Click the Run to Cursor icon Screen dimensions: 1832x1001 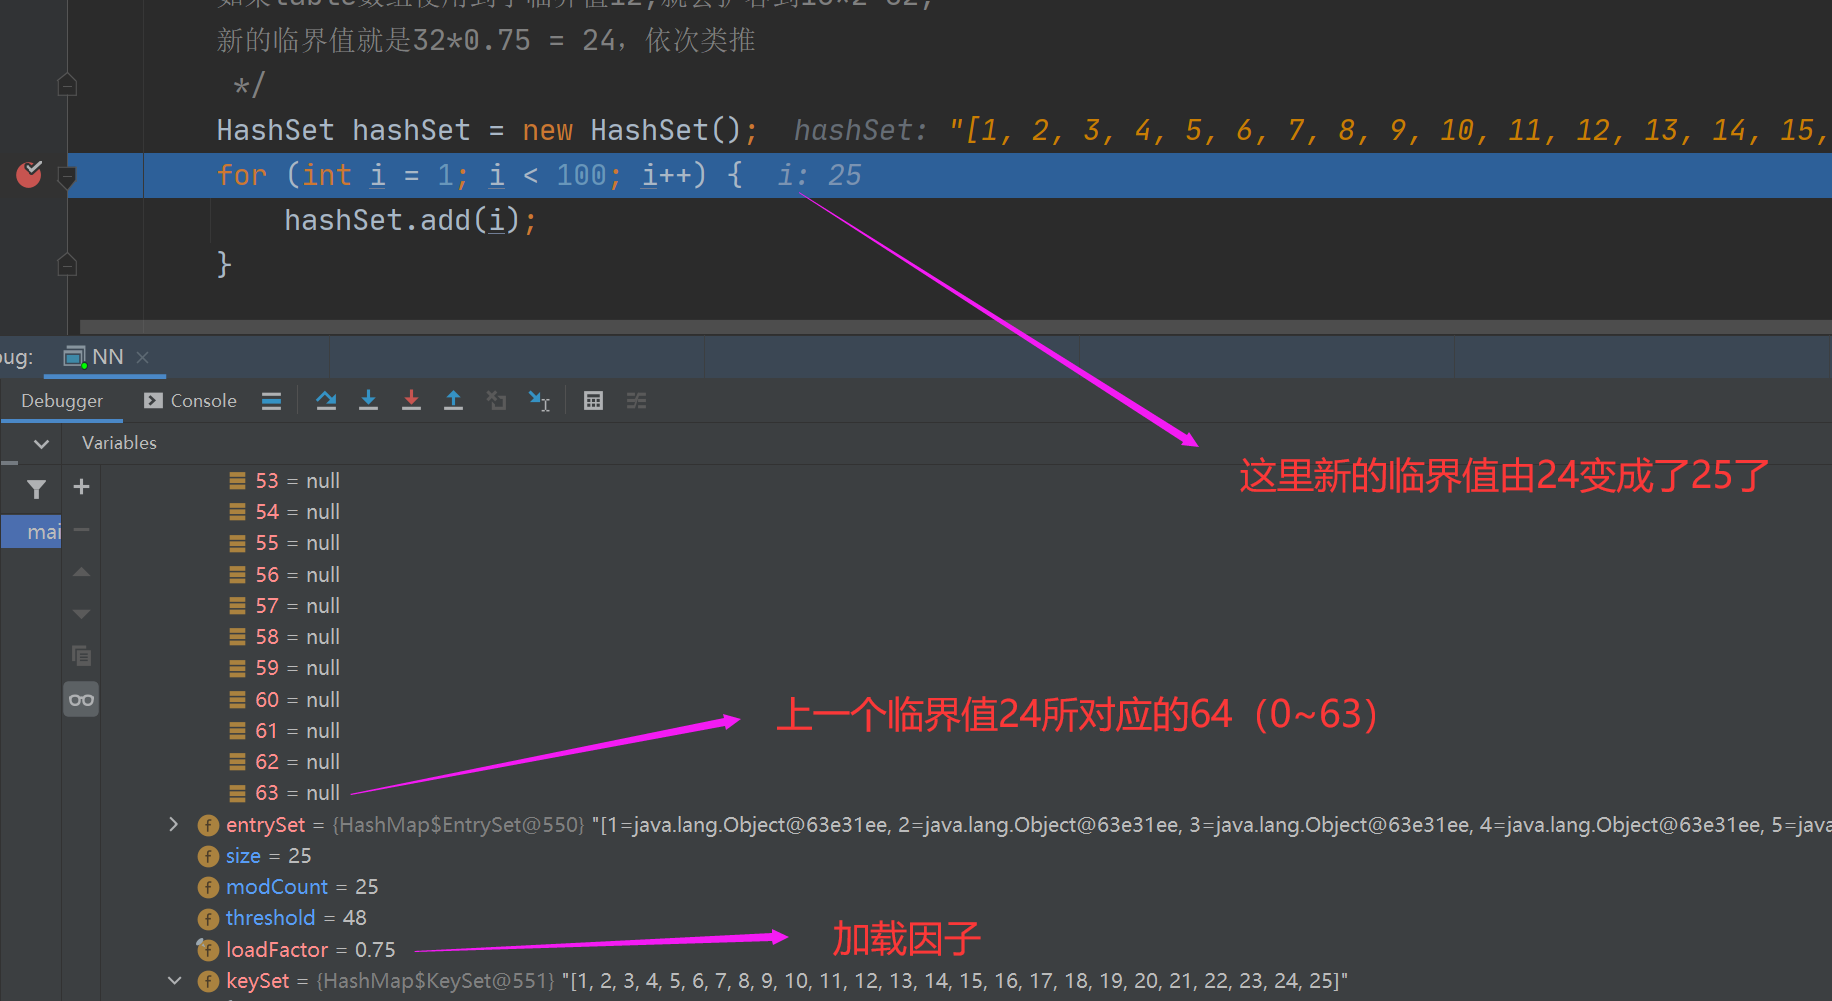(x=539, y=401)
